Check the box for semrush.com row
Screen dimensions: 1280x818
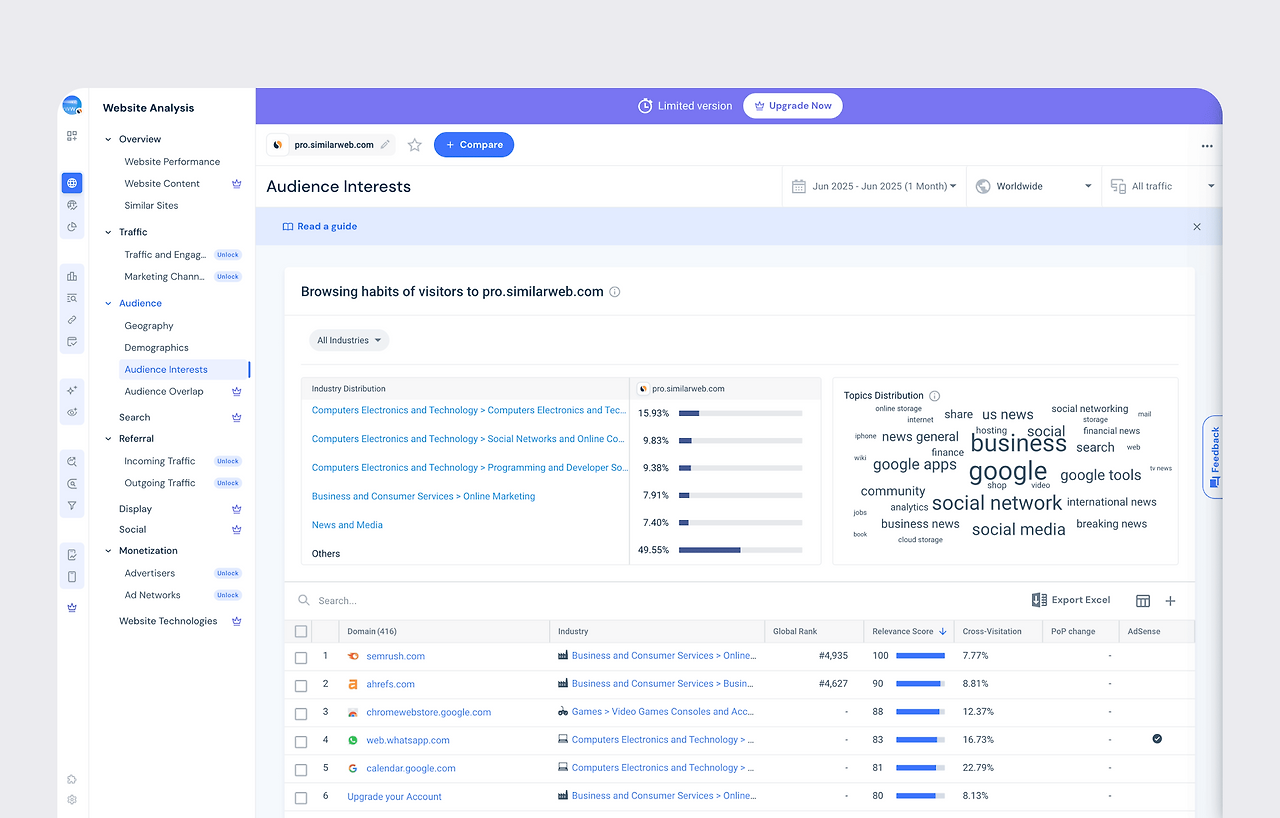pyautogui.click(x=301, y=658)
